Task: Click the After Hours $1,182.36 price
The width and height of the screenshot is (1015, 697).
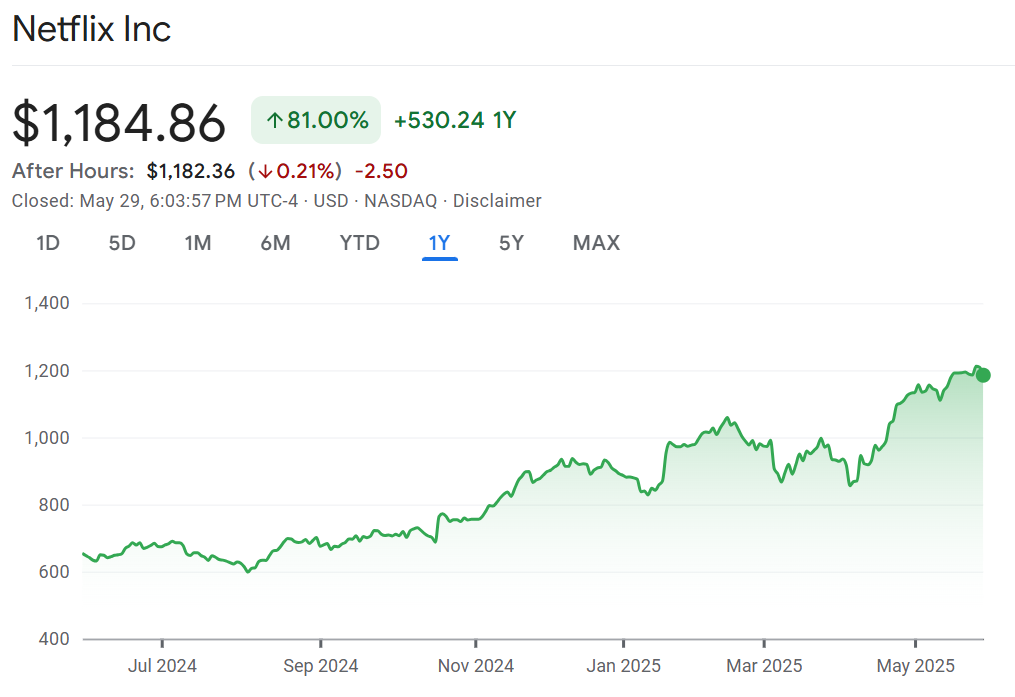Action: coord(191,171)
